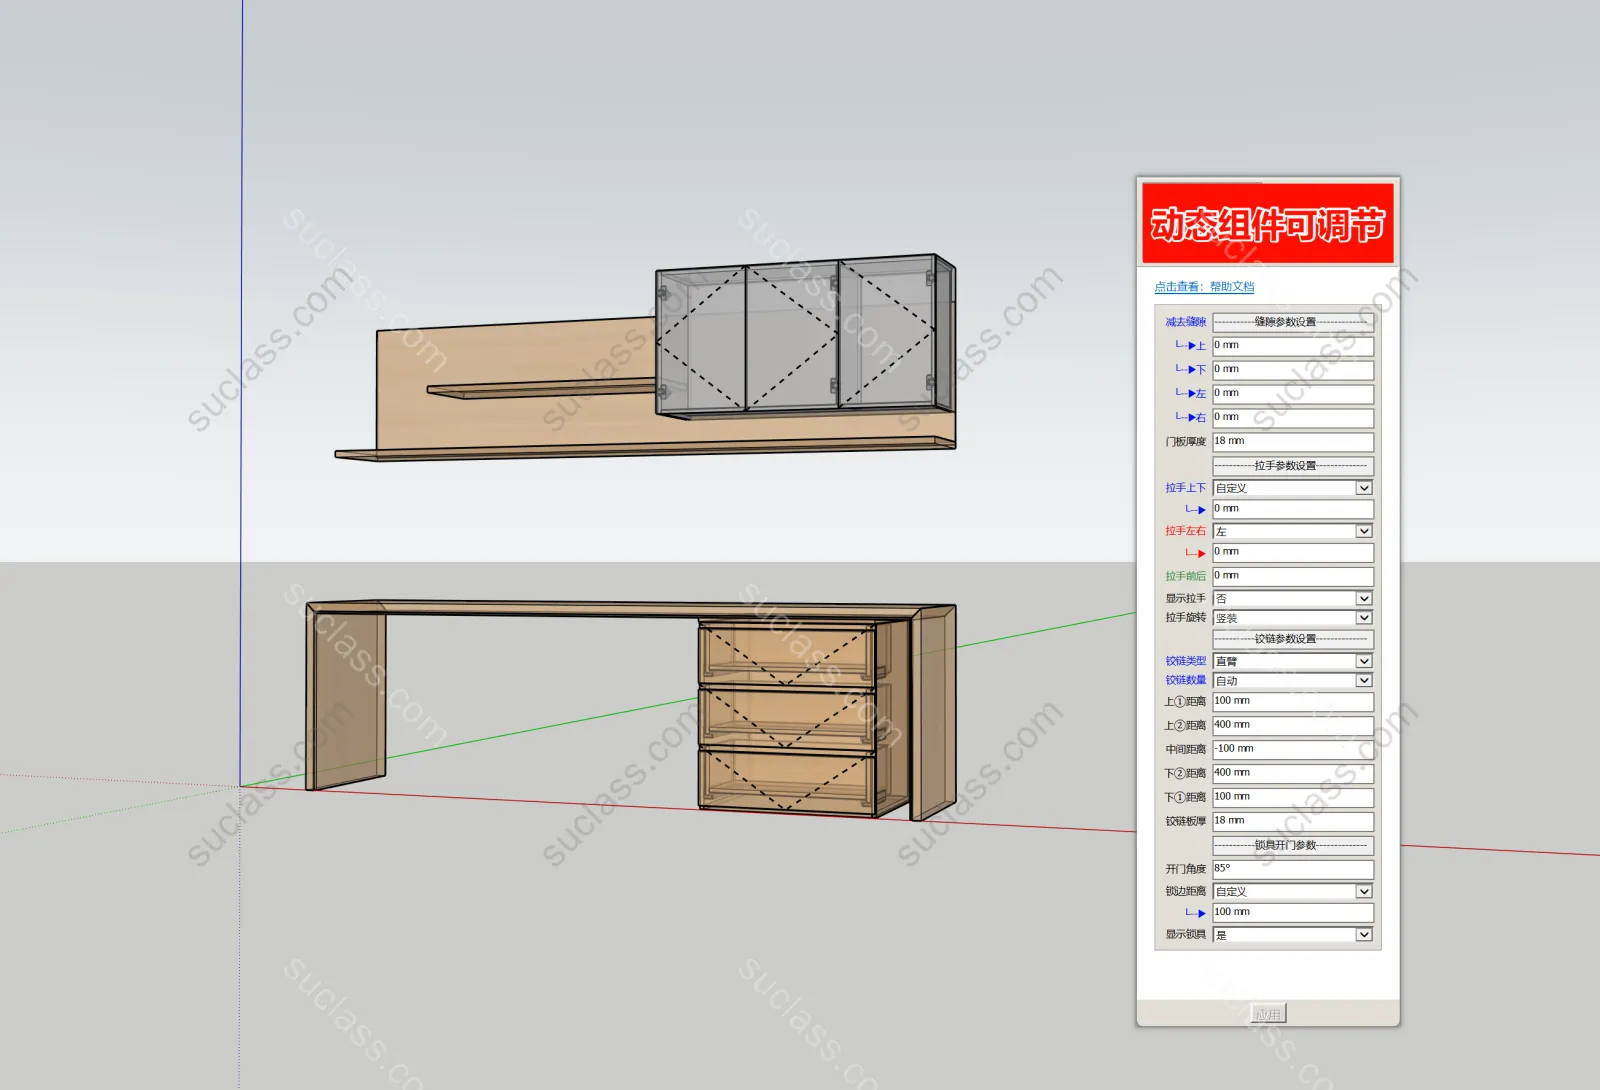This screenshot has height=1090, width=1600.
Task: Click the 应用 apply button
Action: coord(1268,1014)
